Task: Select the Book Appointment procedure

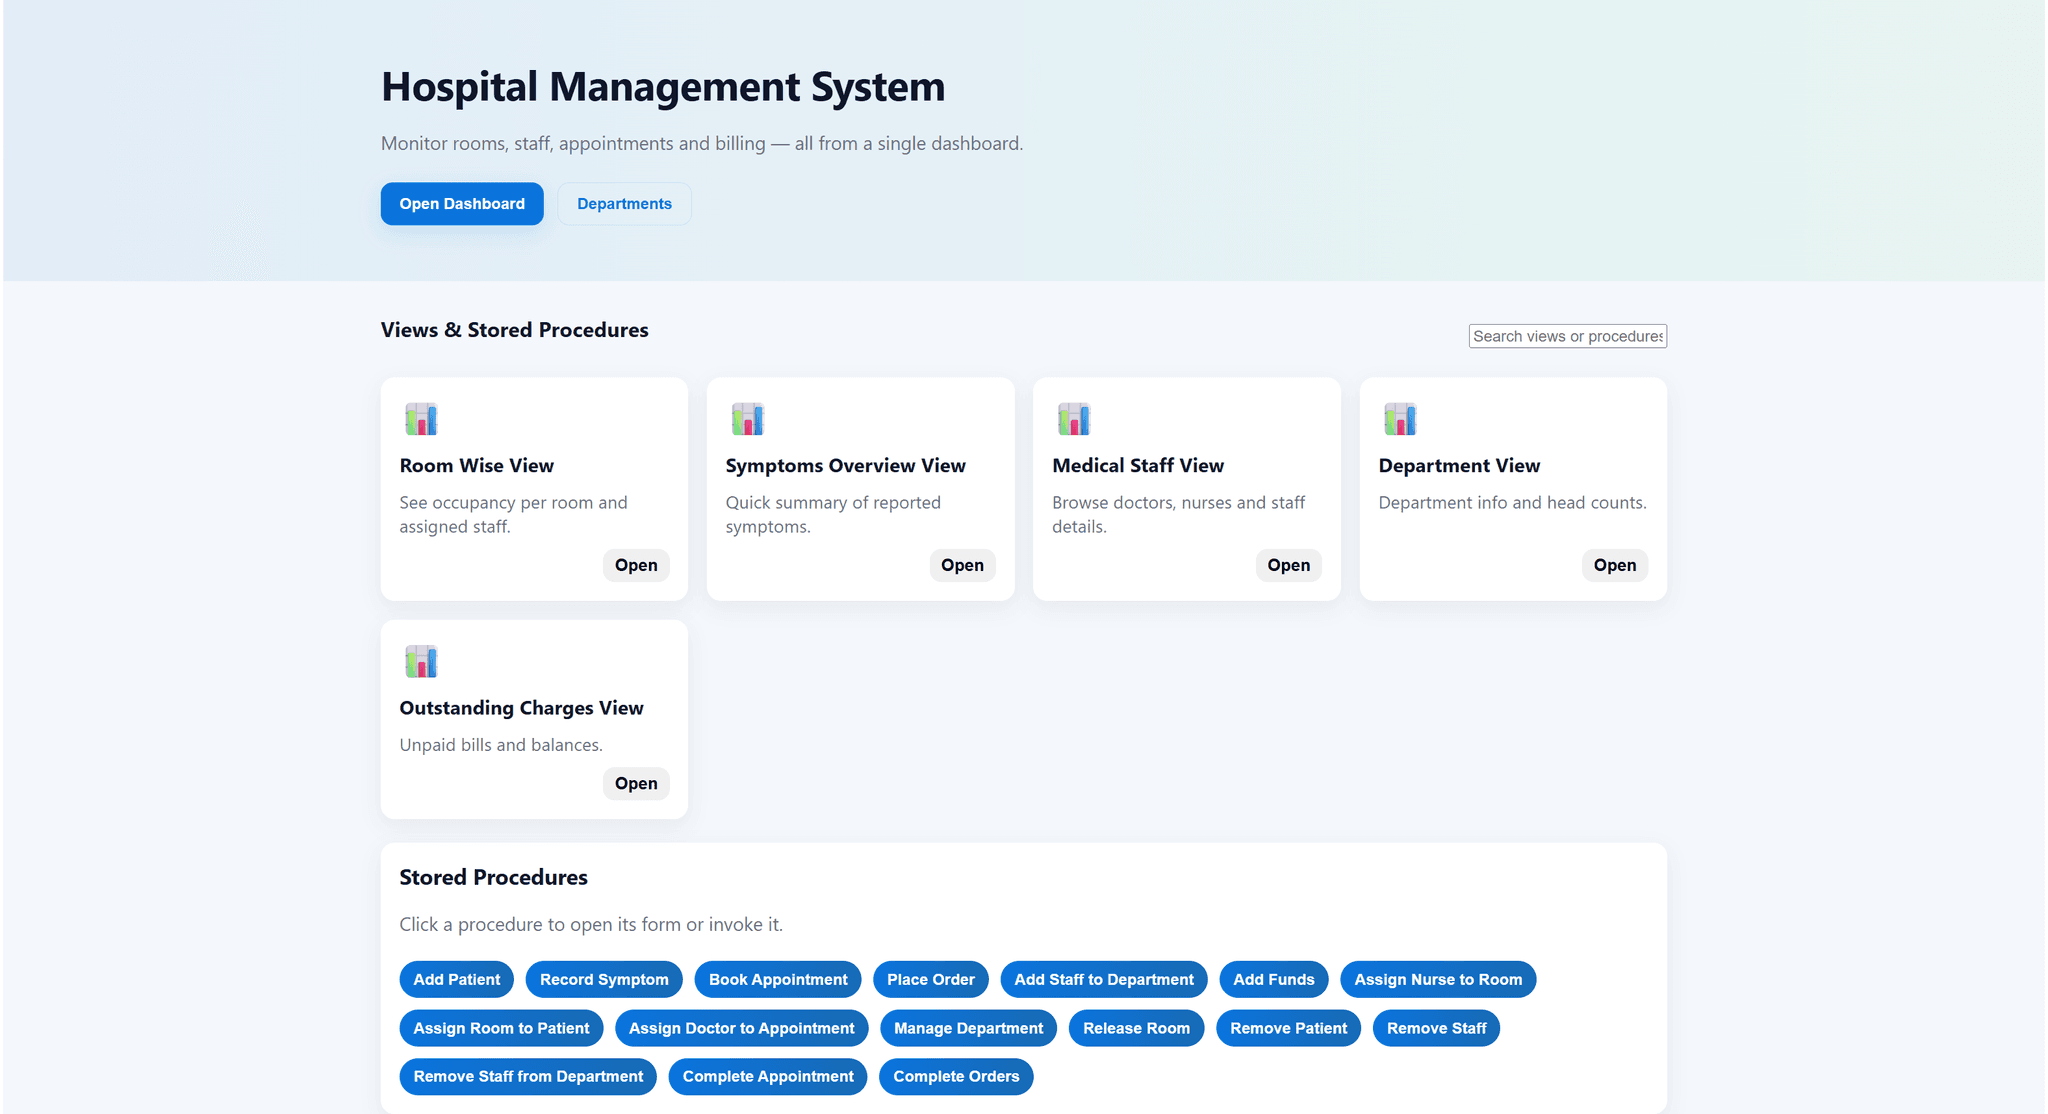Action: click(778, 979)
